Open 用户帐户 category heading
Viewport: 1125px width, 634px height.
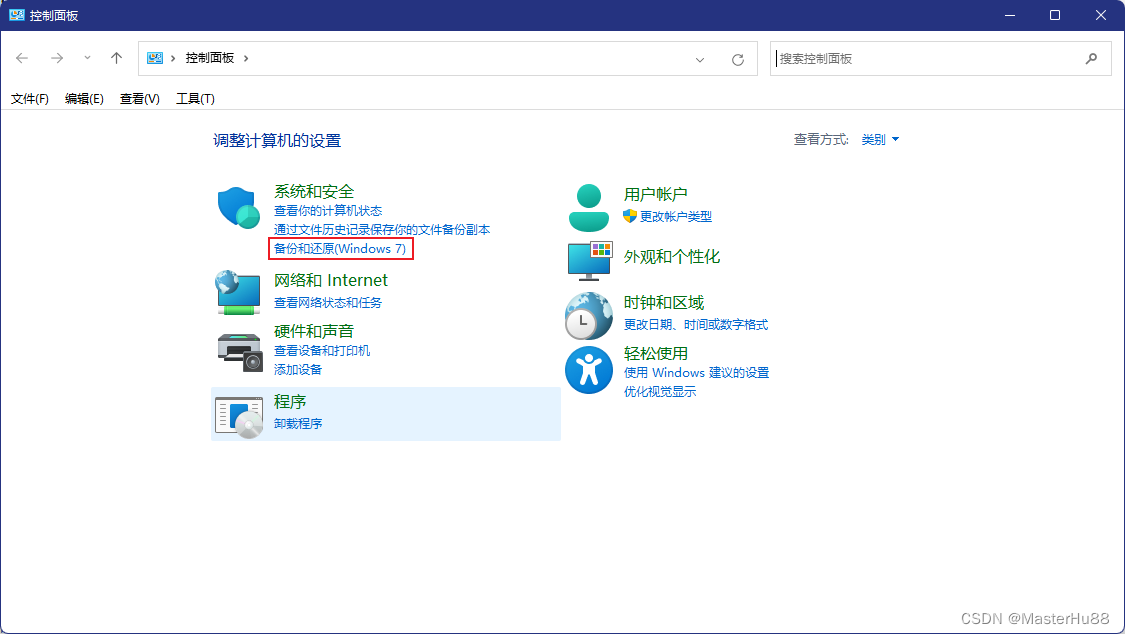pyautogui.click(x=655, y=194)
